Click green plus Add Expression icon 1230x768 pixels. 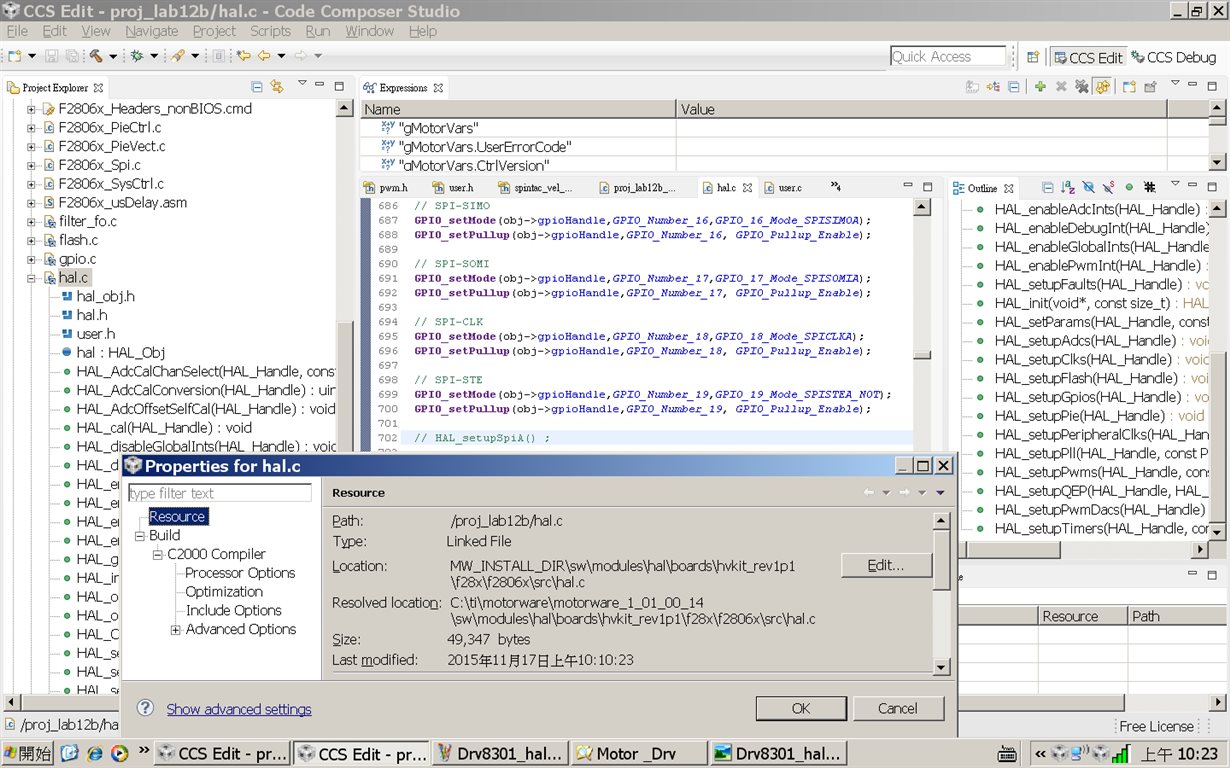(1040, 87)
